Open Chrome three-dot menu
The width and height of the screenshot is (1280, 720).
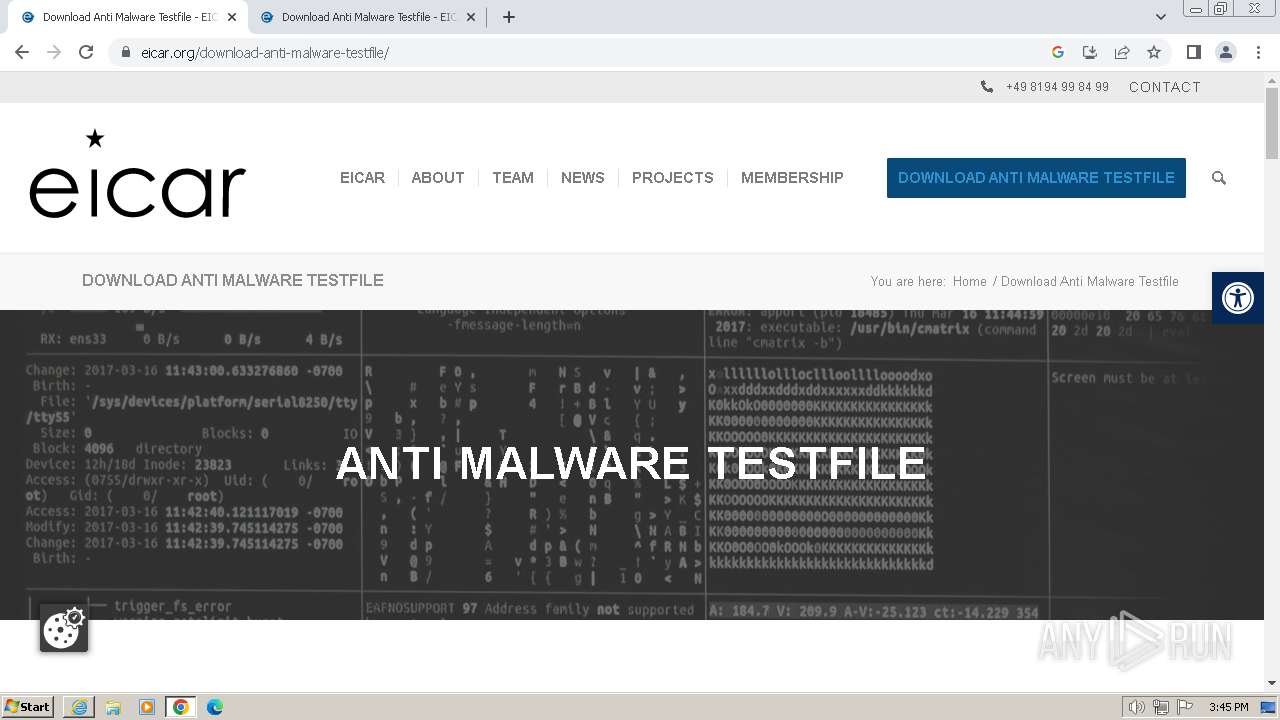click(1258, 52)
